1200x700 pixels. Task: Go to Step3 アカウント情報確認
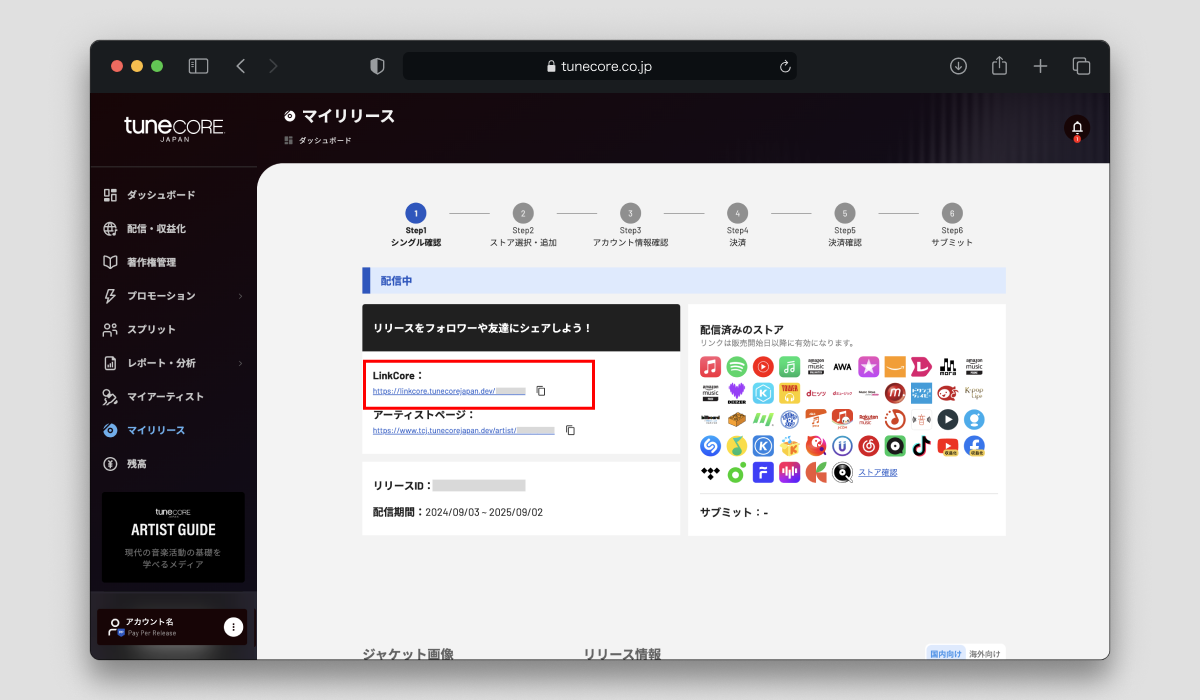tap(630, 224)
